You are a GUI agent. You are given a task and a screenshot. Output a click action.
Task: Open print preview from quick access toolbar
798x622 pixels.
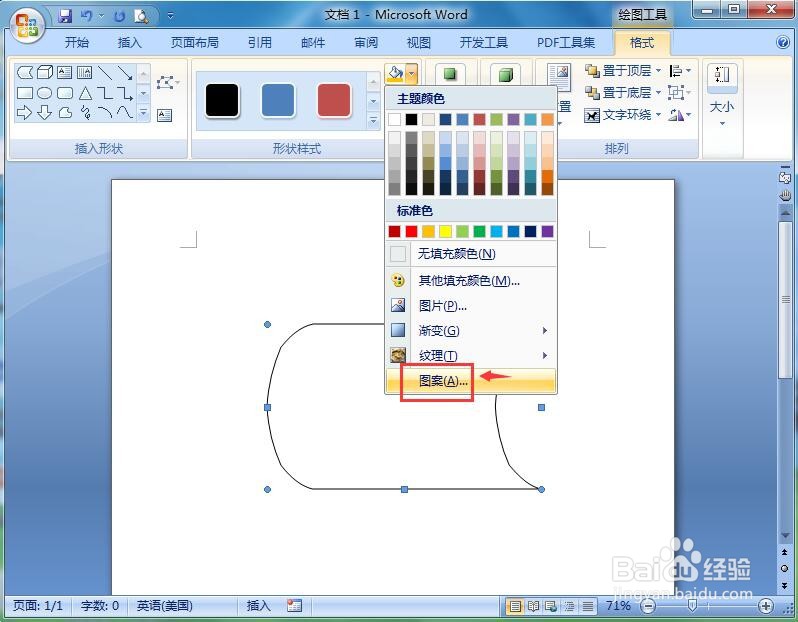coord(141,16)
